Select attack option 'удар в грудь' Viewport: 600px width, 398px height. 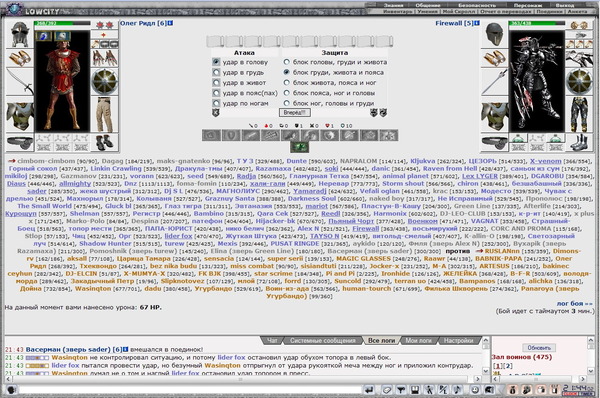pos(216,72)
